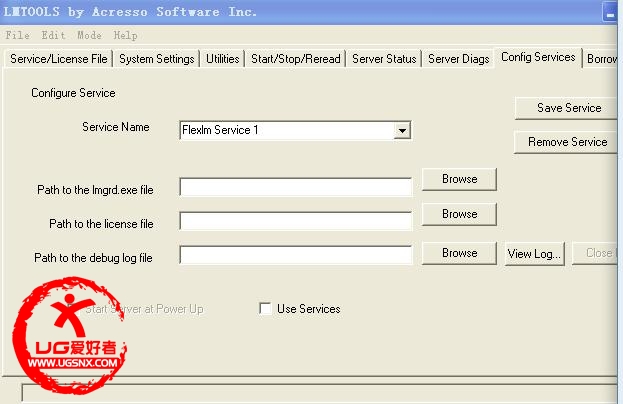The height and width of the screenshot is (404, 623).
Task: Minimize the LMTOOLS window
Action: point(610,14)
